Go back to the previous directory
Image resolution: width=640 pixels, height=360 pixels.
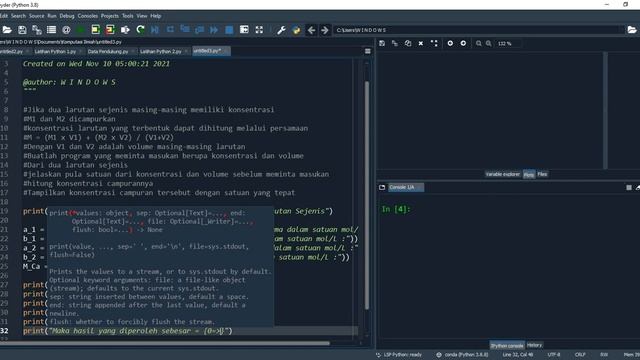pyautogui.click(x=311, y=30)
